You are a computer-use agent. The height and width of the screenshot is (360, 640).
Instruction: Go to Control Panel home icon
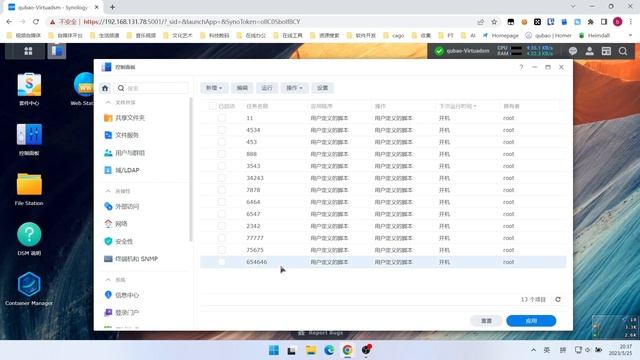click(x=105, y=88)
